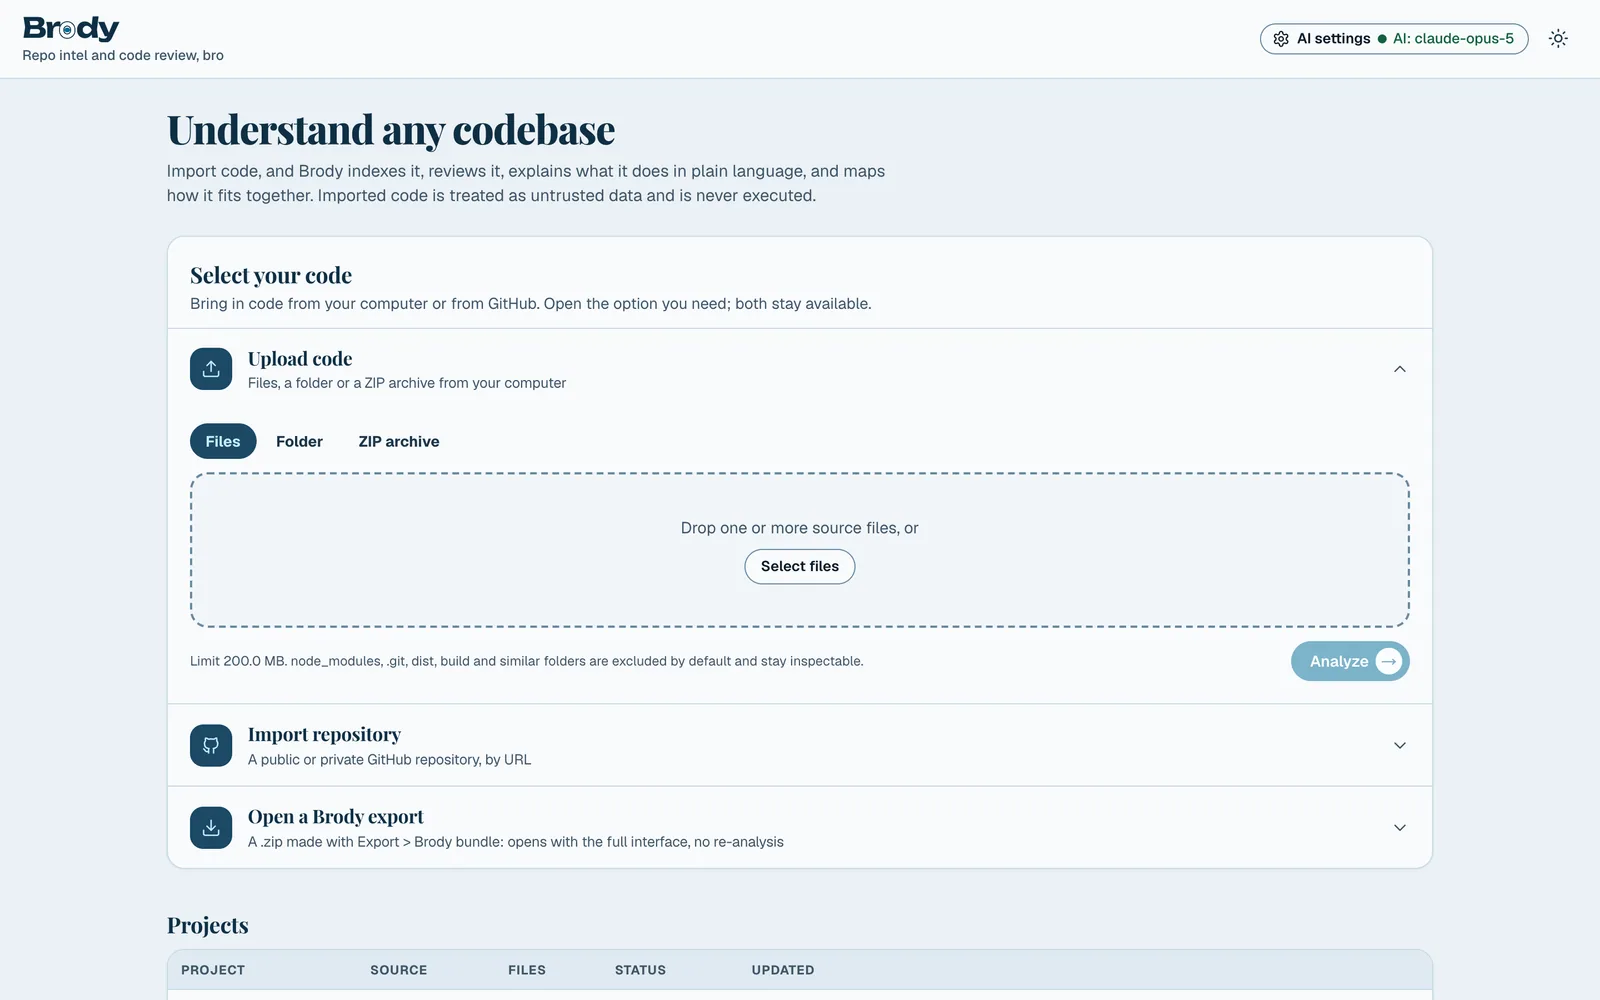Click the Brody logo

(71, 28)
